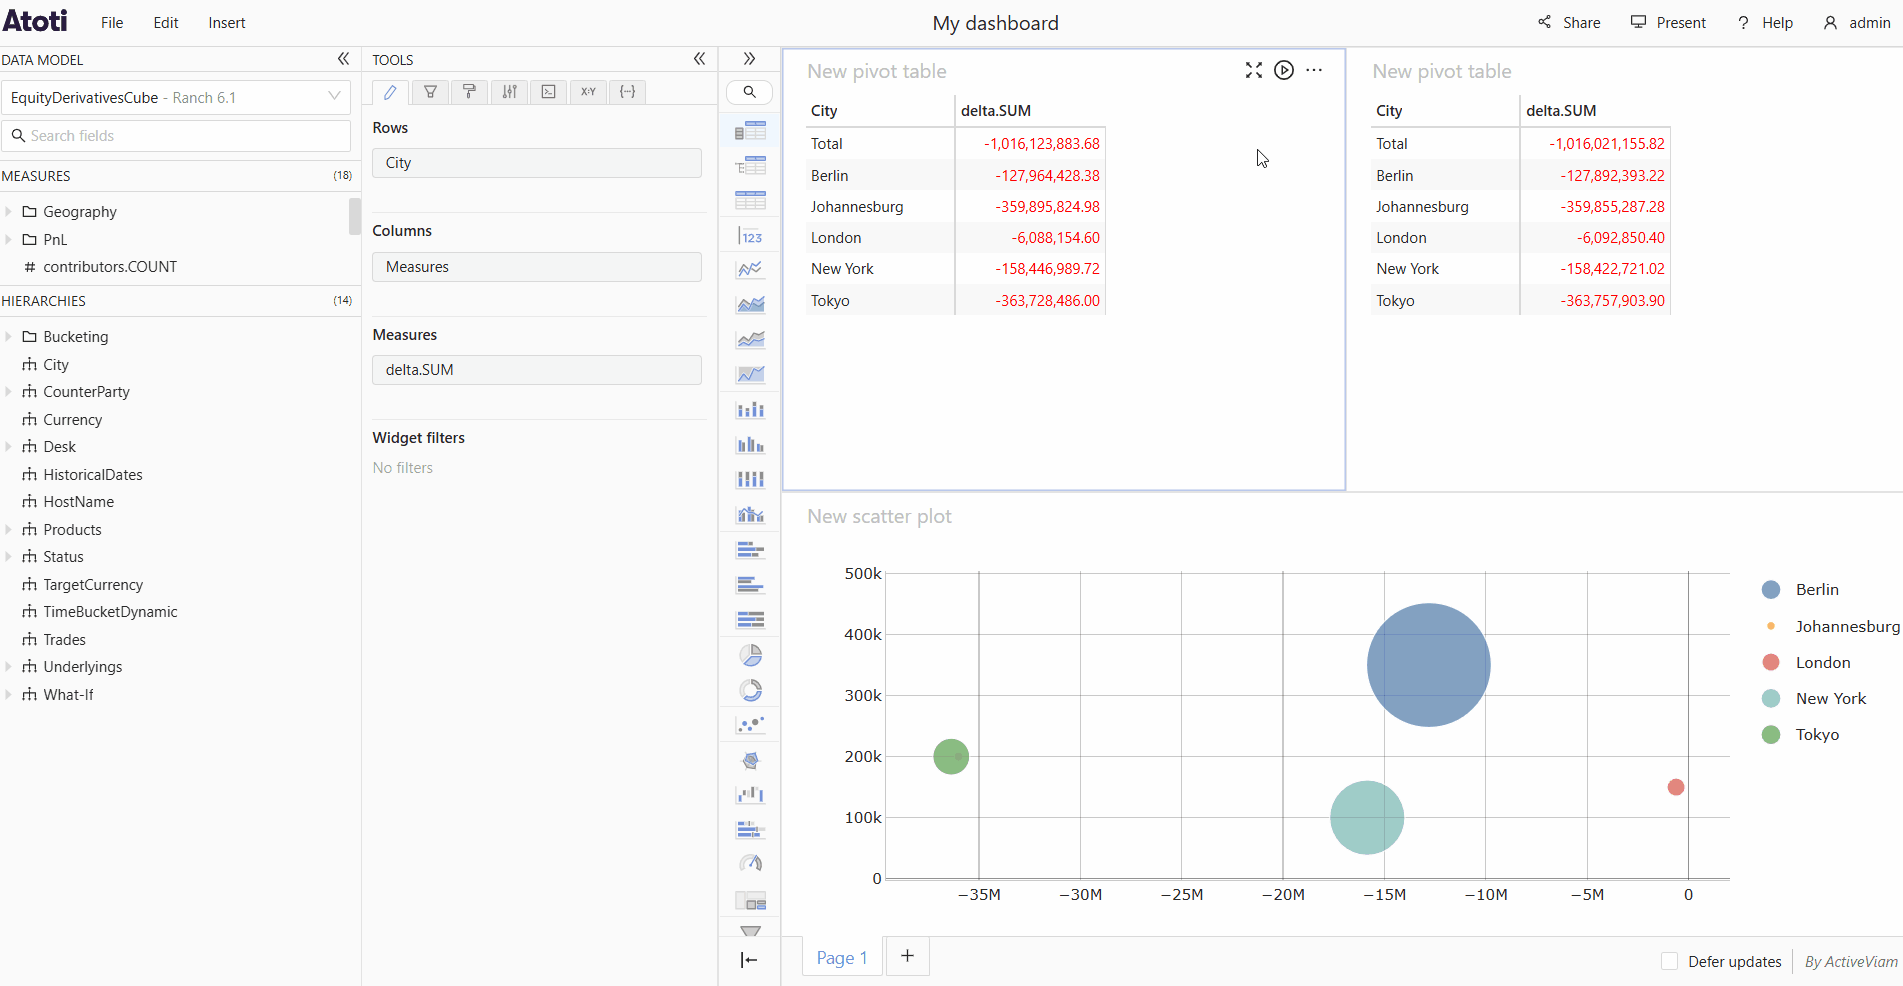Screen dimensions: 1903x986
Task: Select the KPI 123 widget type
Action: pyautogui.click(x=751, y=236)
